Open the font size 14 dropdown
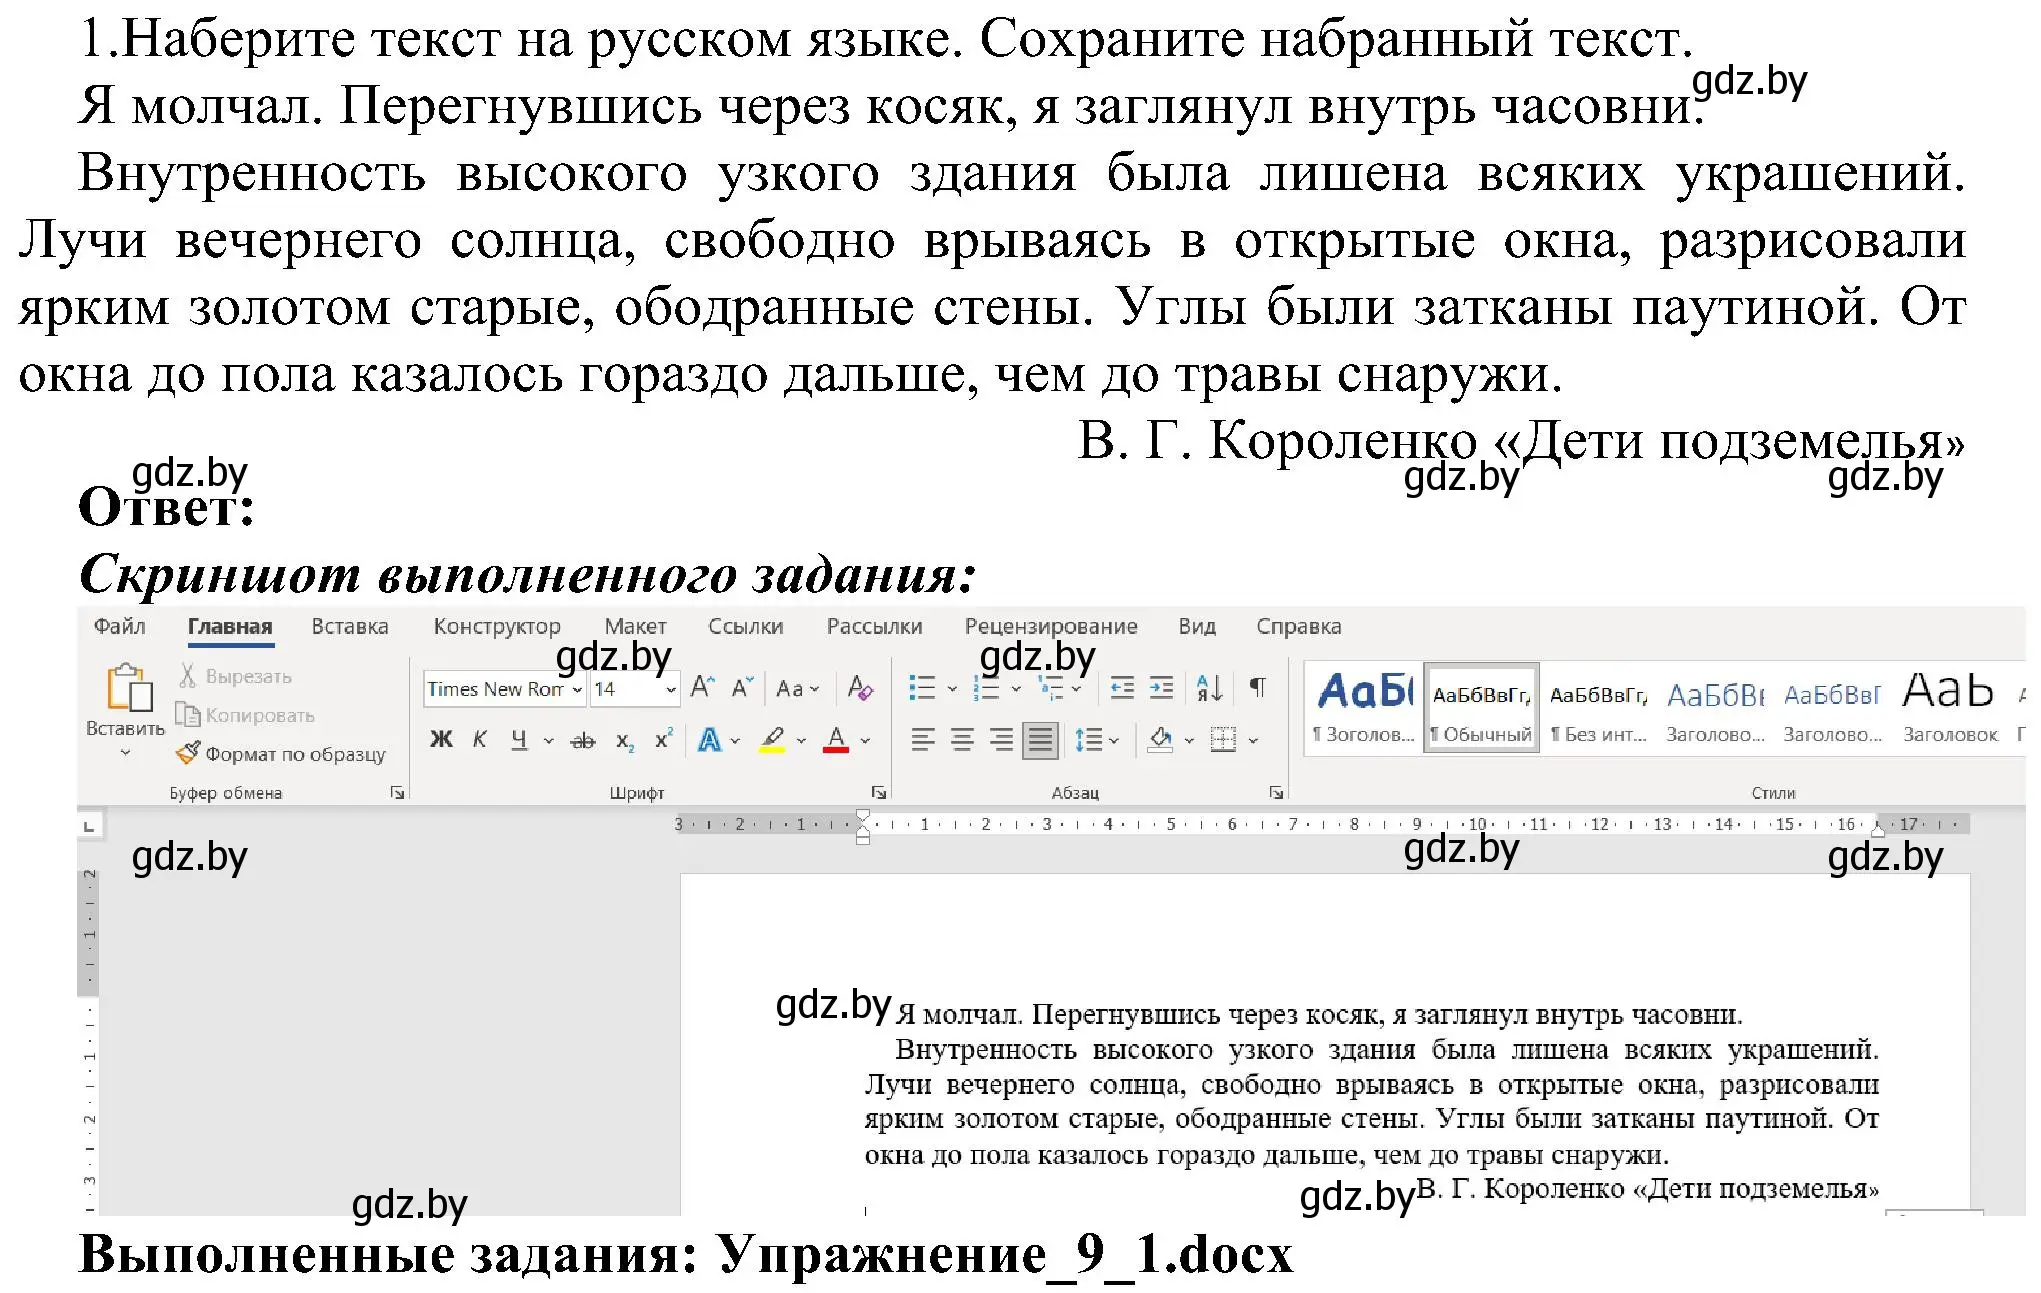 (671, 689)
